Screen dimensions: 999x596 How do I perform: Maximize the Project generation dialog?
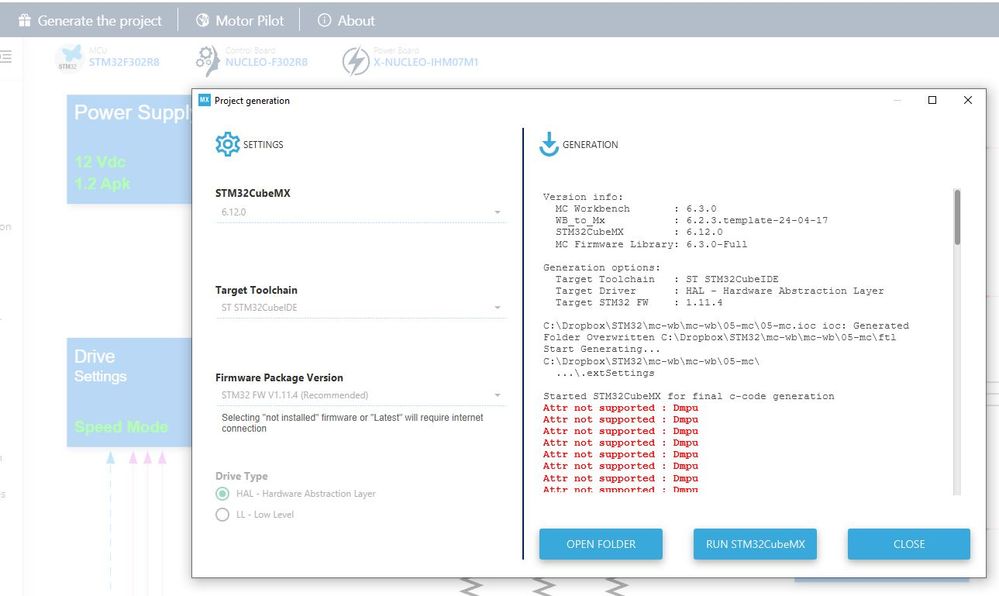(932, 100)
